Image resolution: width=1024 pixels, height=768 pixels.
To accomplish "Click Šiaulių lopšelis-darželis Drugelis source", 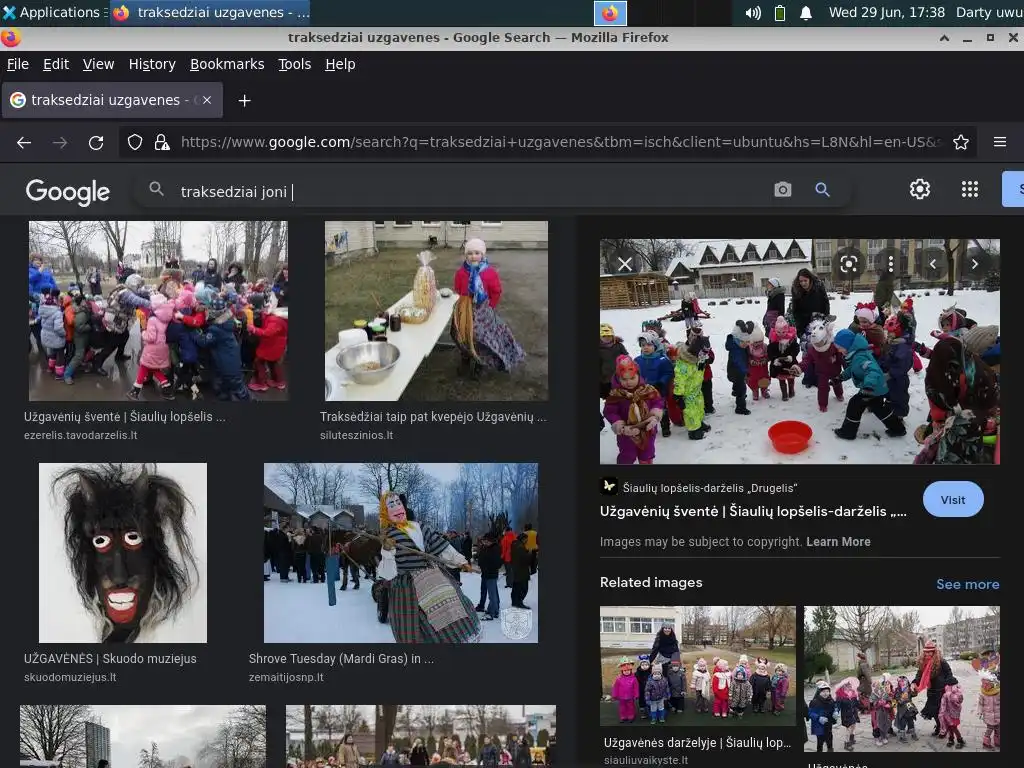I will (x=709, y=488).
